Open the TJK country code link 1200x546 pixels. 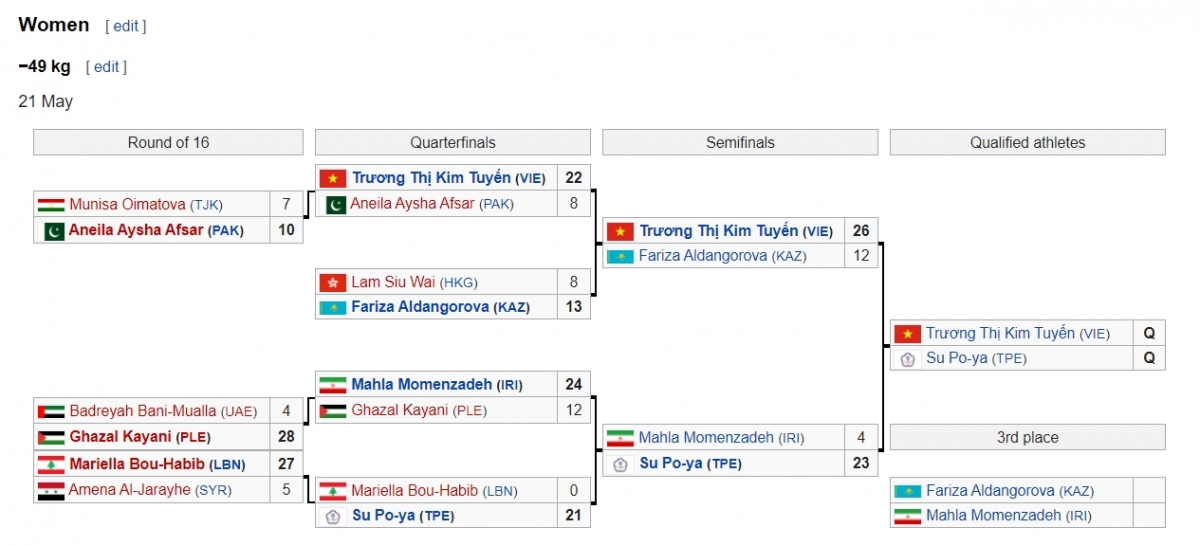coord(208,205)
